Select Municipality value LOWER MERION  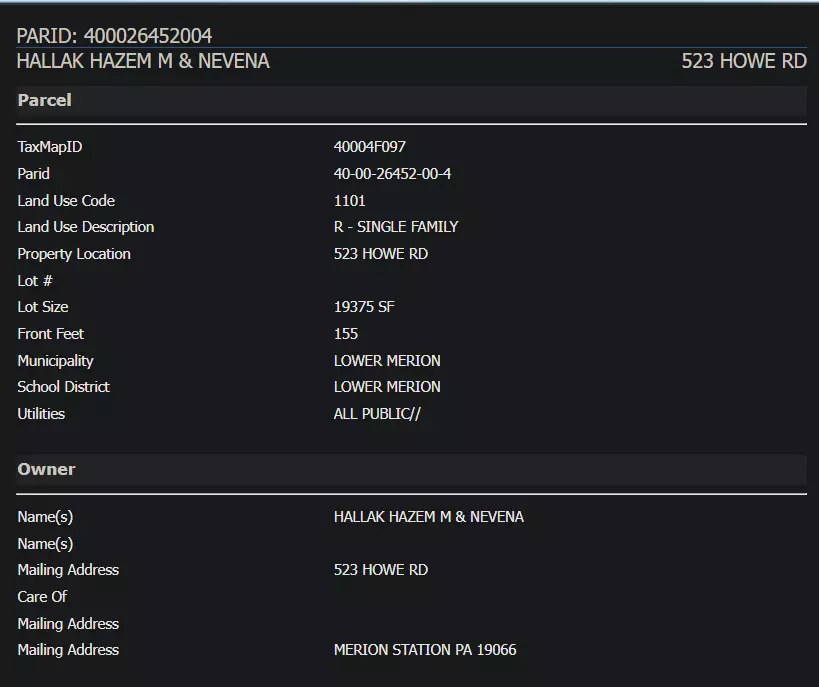click(387, 361)
